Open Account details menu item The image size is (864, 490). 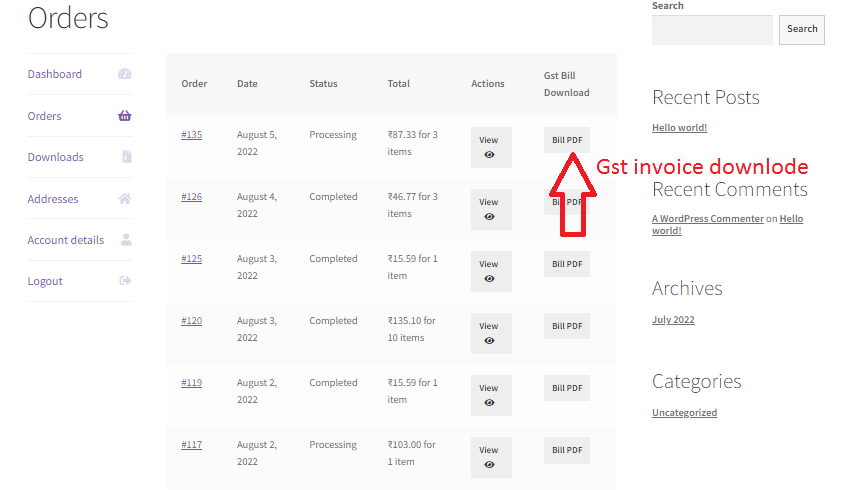click(66, 240)
